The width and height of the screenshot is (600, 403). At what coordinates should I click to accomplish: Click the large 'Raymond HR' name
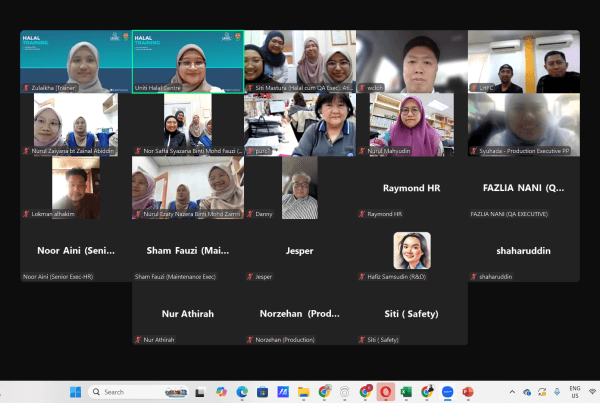tap(412, 188)
